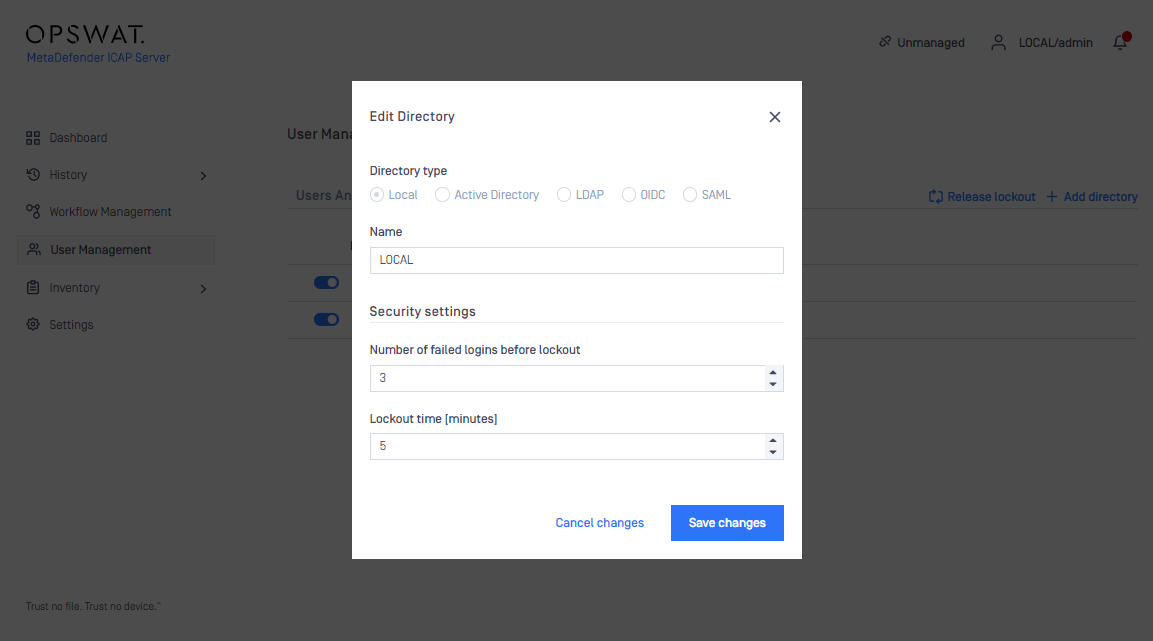Viewport: 1153px width, 641px height.
Task: Expand the History submenu chevron
Action: click(203, 176)
